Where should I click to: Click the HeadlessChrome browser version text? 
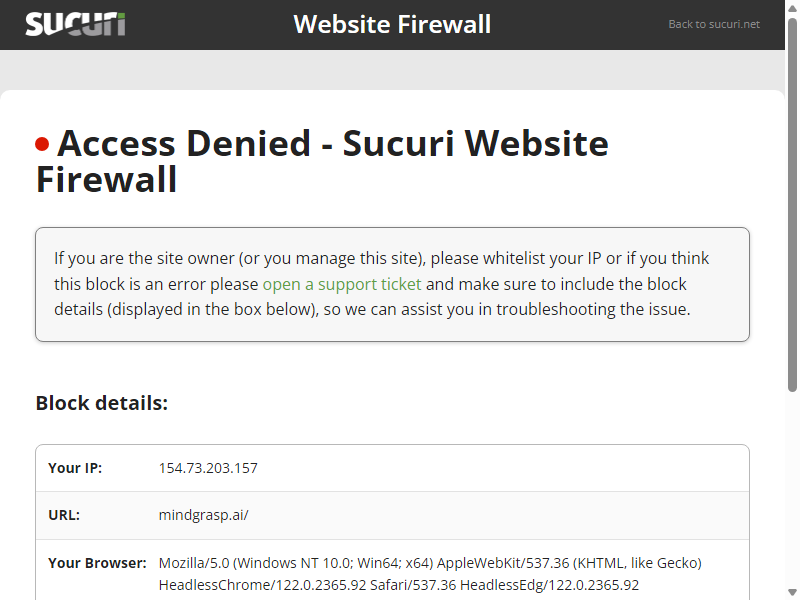coord(263,585)
